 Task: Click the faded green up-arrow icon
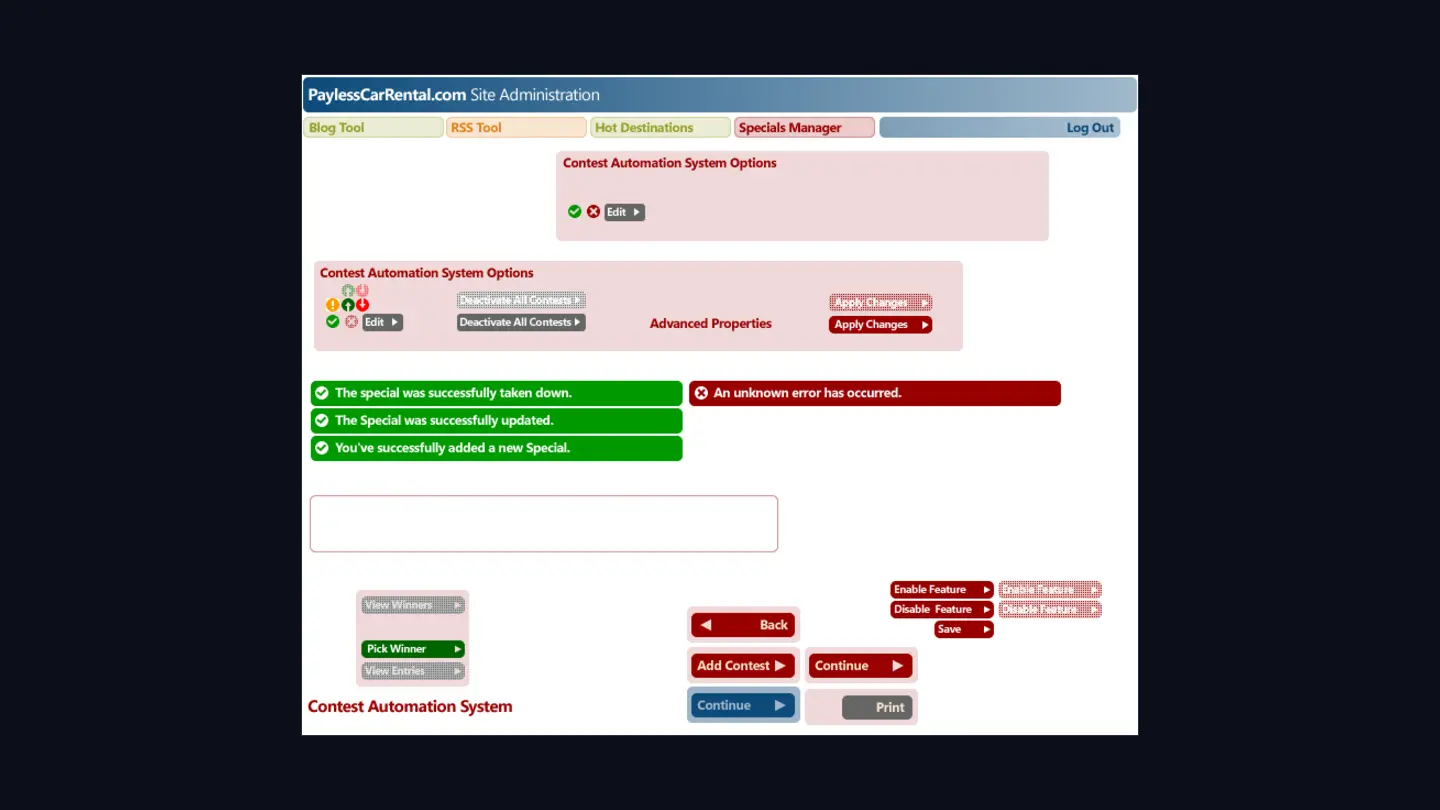348,291
